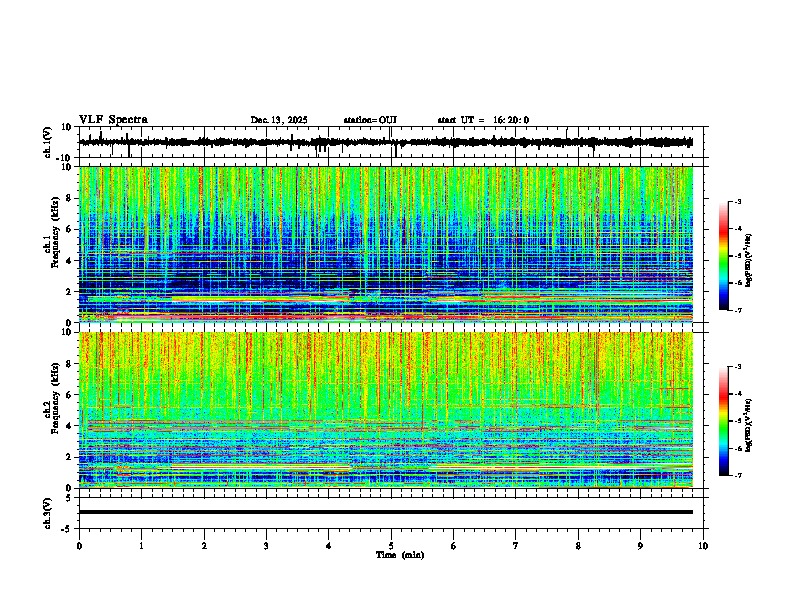The image size is (792, 612).
Task: Click the "VLF Spectra" plot title
Action: (113, 120)
